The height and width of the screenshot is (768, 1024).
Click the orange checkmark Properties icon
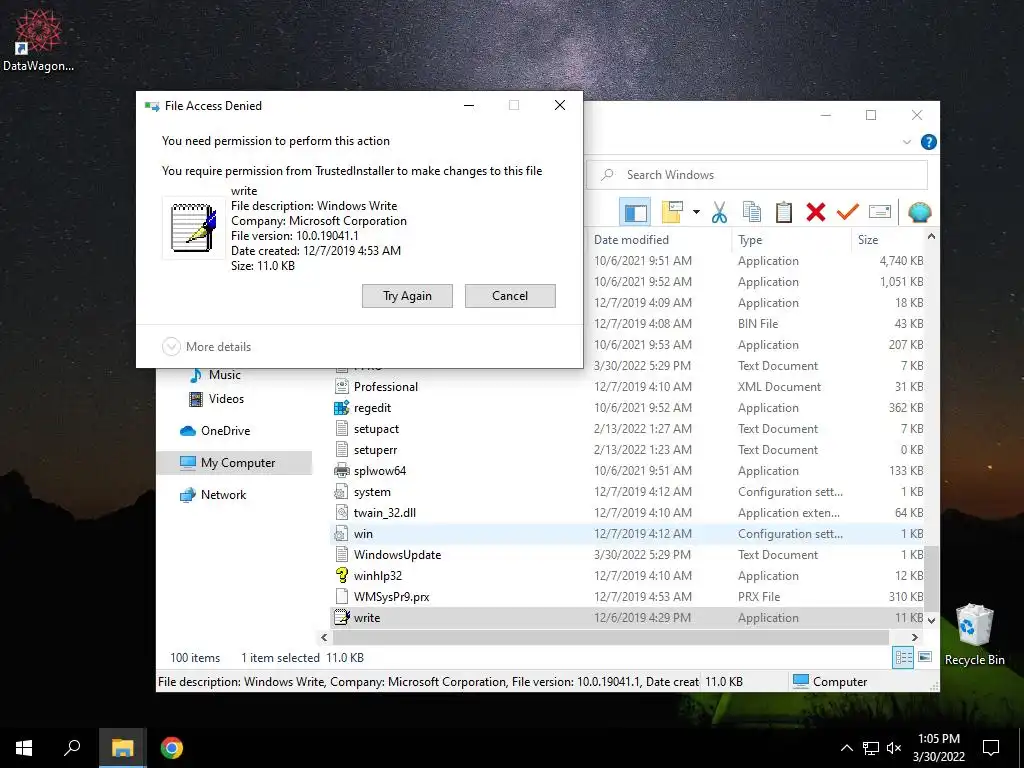(848, 212)
